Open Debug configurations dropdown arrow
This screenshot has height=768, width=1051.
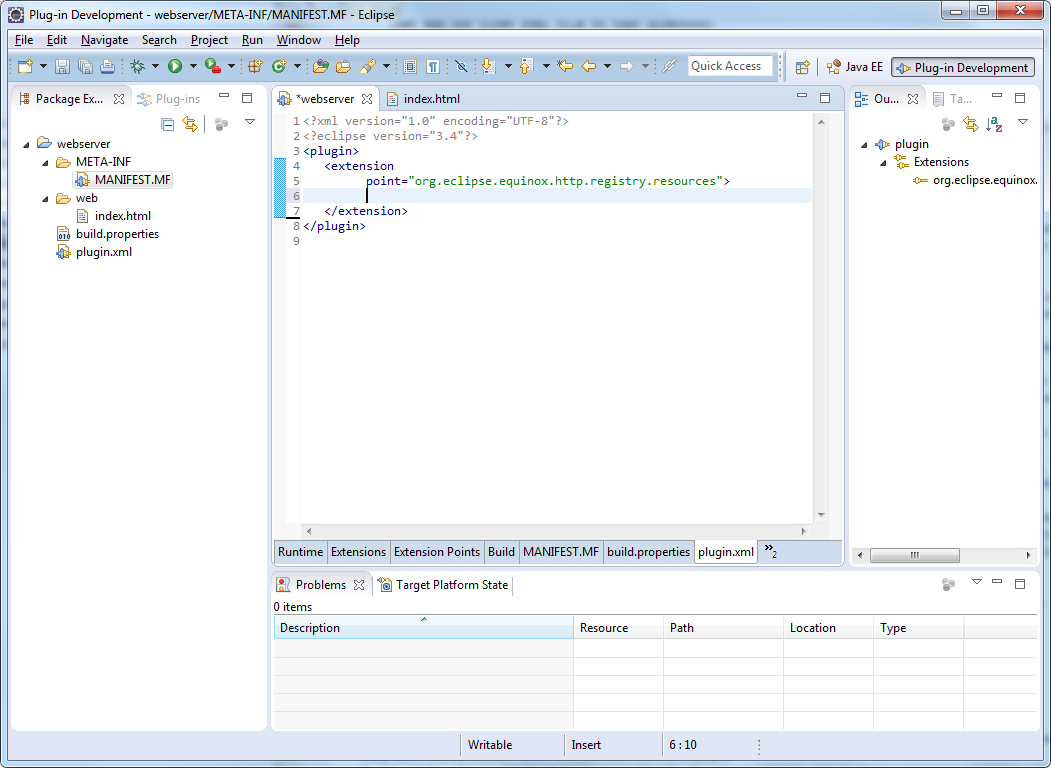(x=155, y=66)
